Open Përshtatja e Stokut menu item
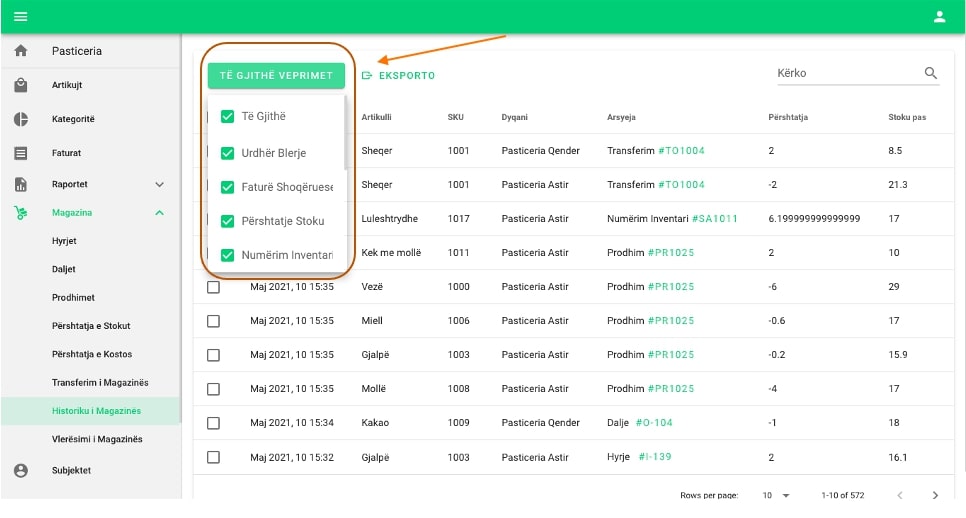The width and height of the screenshot is (966, 518). pos(91,326)
